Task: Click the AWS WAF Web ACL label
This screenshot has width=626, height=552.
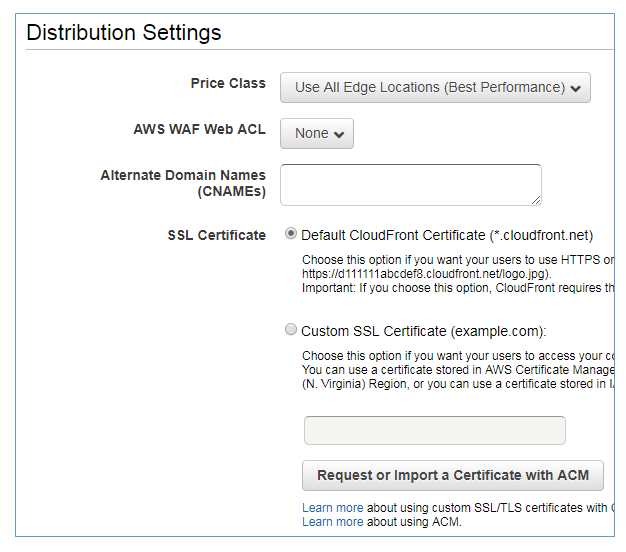Action: click(199, 129)
